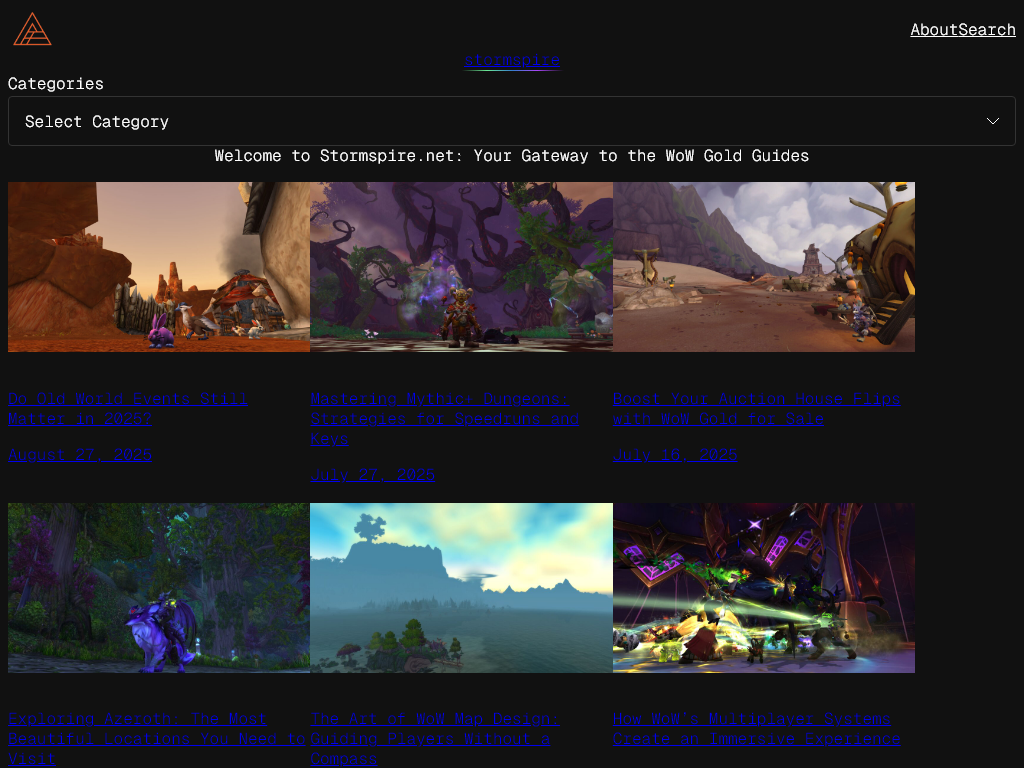The width and height of the screenshot is (1024, 768).
Task: Click the July 27, 2025 date link
Action: 372,474
